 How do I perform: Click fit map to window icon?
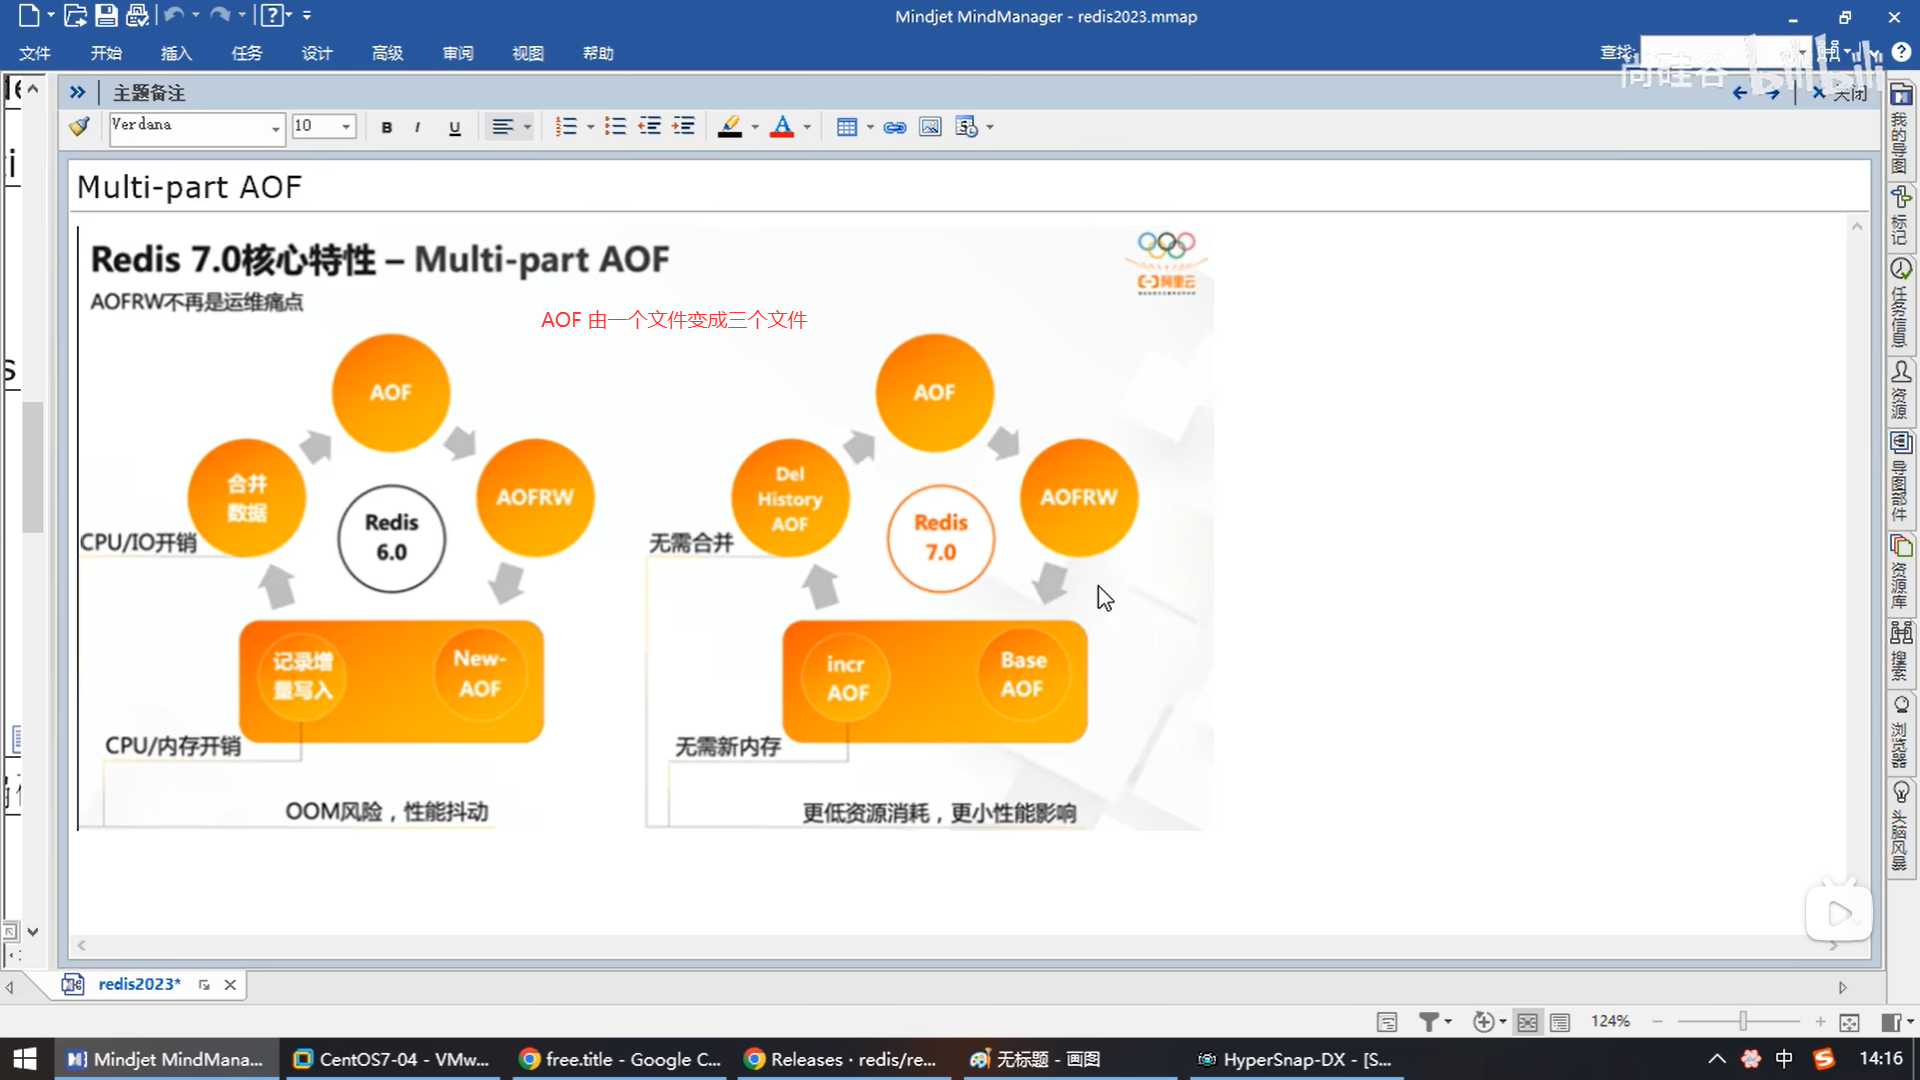[x=1849, y=1022]
